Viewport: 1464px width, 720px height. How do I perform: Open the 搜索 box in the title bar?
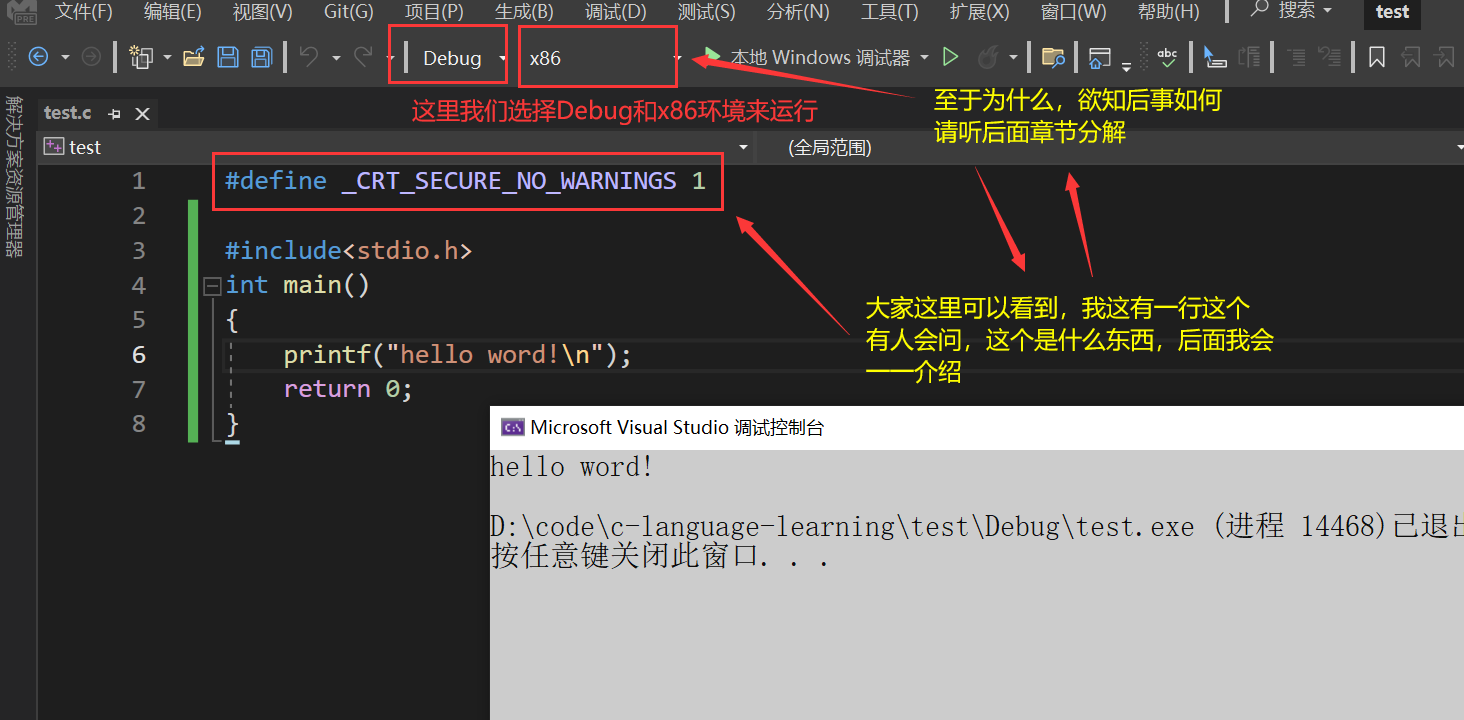[1292, 11]
